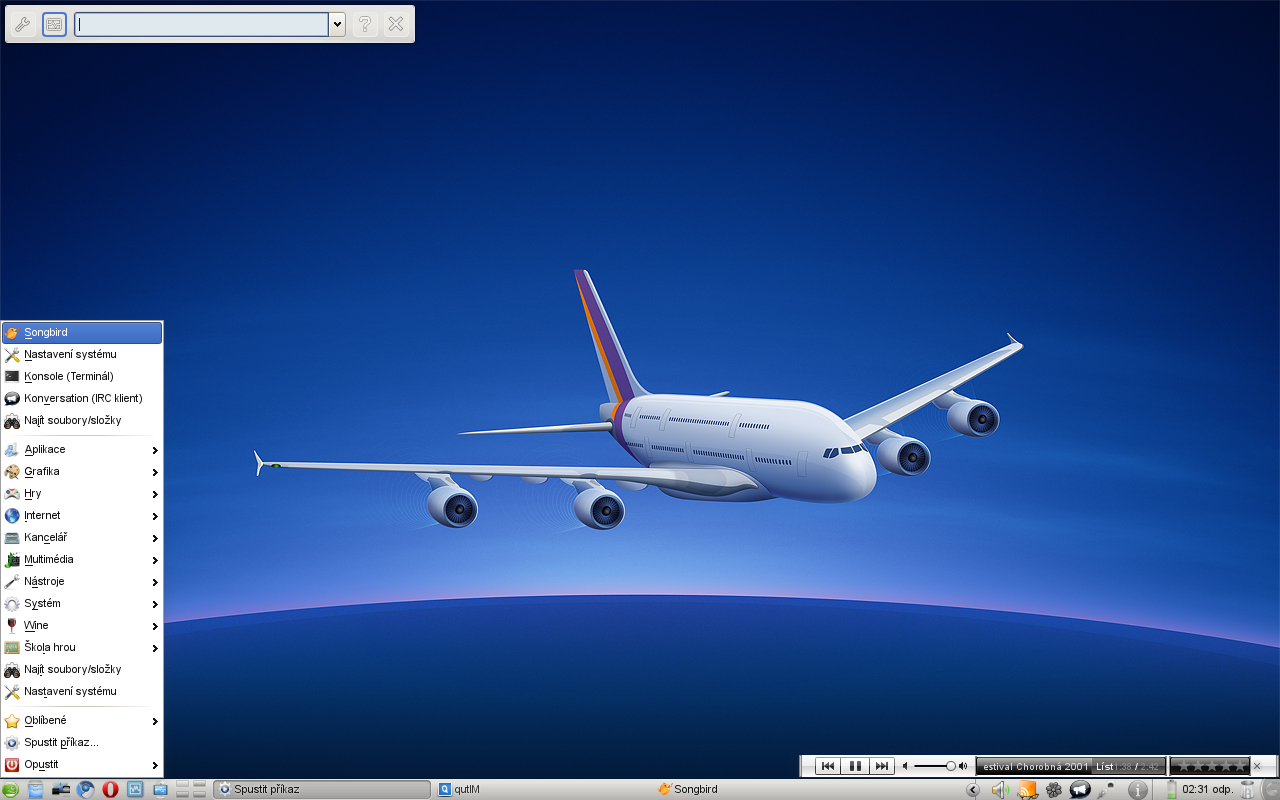1280x800 pixels.
Task: Adjust the Songbird volume slider
Action: (935, 766)
